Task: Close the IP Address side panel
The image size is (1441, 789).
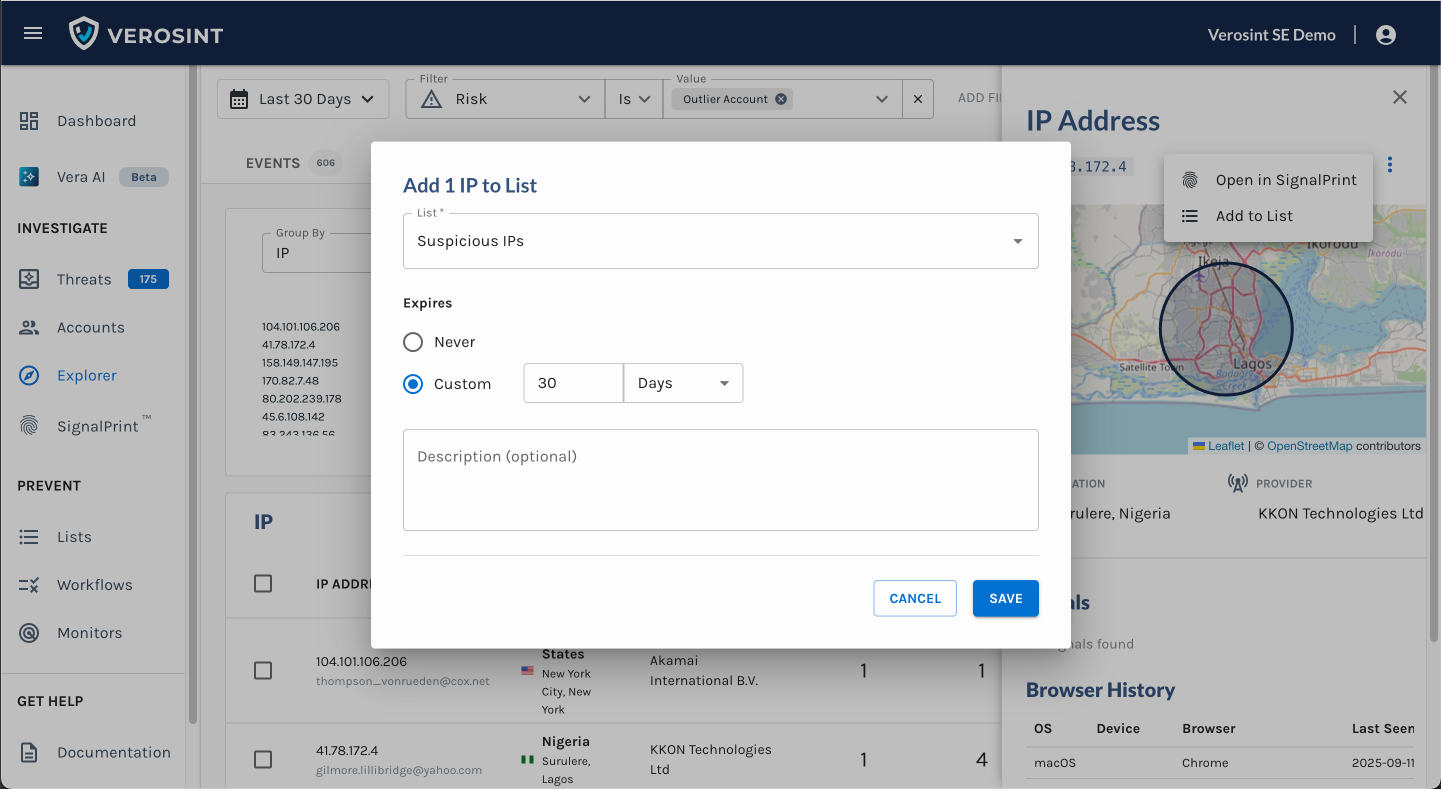Action: pyautogui.click(x=1400, y=97)
